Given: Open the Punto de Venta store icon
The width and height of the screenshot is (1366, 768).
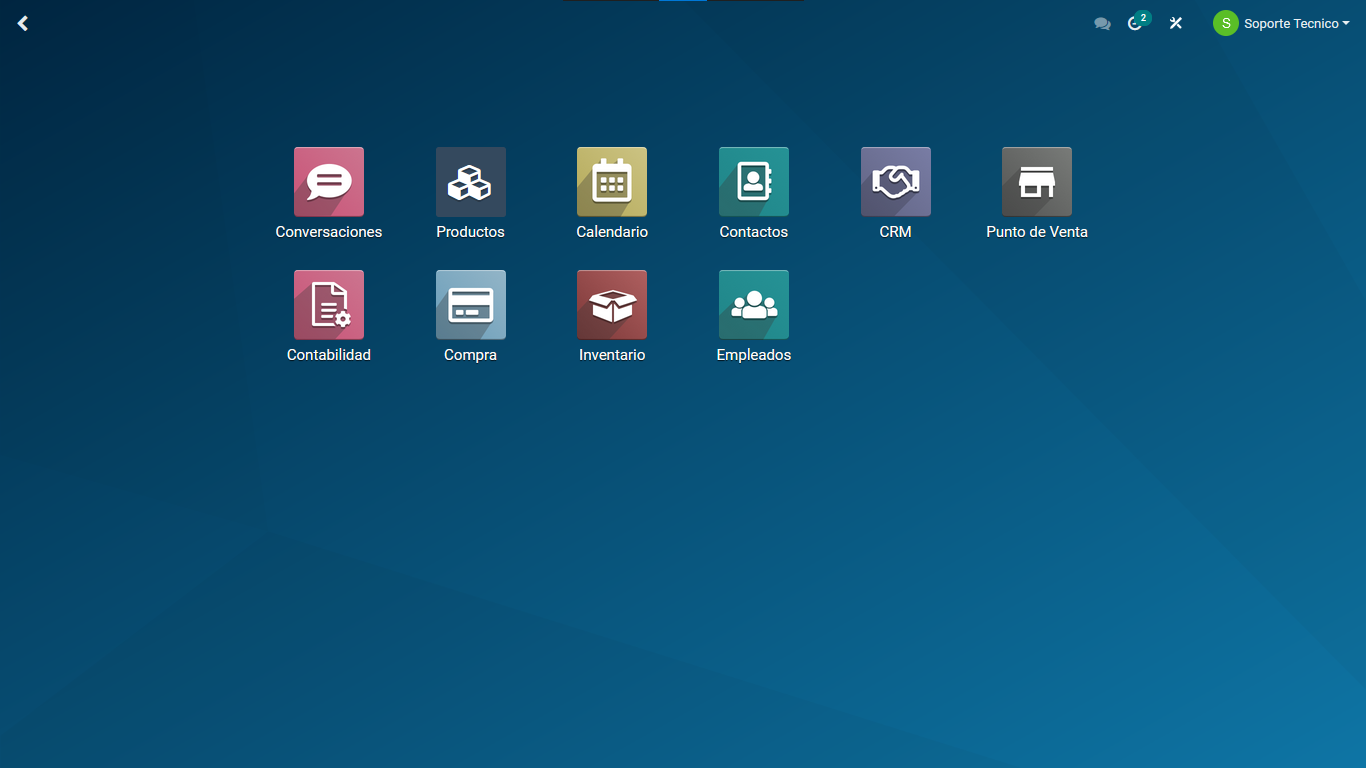Looking at the screenshot, I should [1037, 182].
